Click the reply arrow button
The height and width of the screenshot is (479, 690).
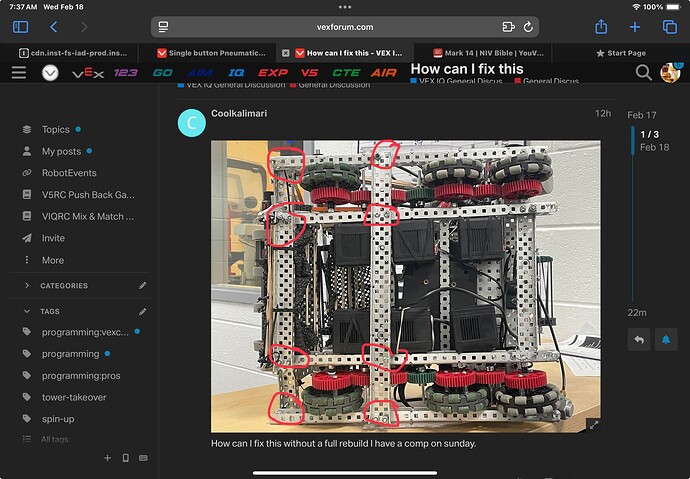click(x=639, y=340)
